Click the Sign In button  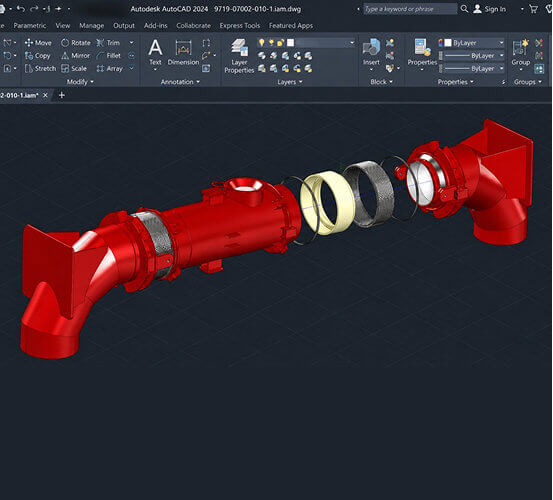490,9
